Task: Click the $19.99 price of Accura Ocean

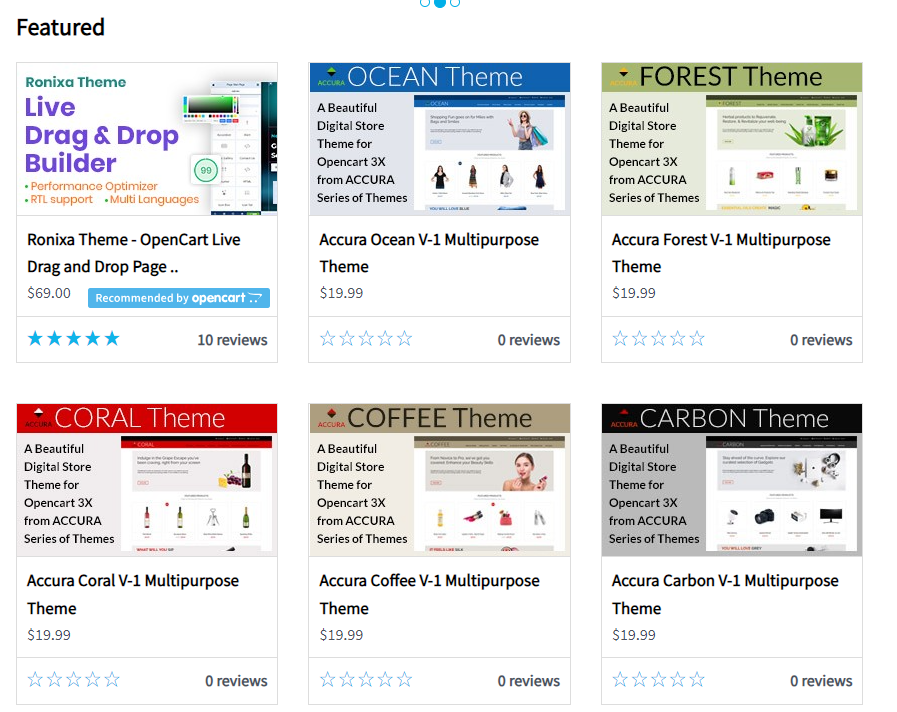Action: click(x=342, y=293)
